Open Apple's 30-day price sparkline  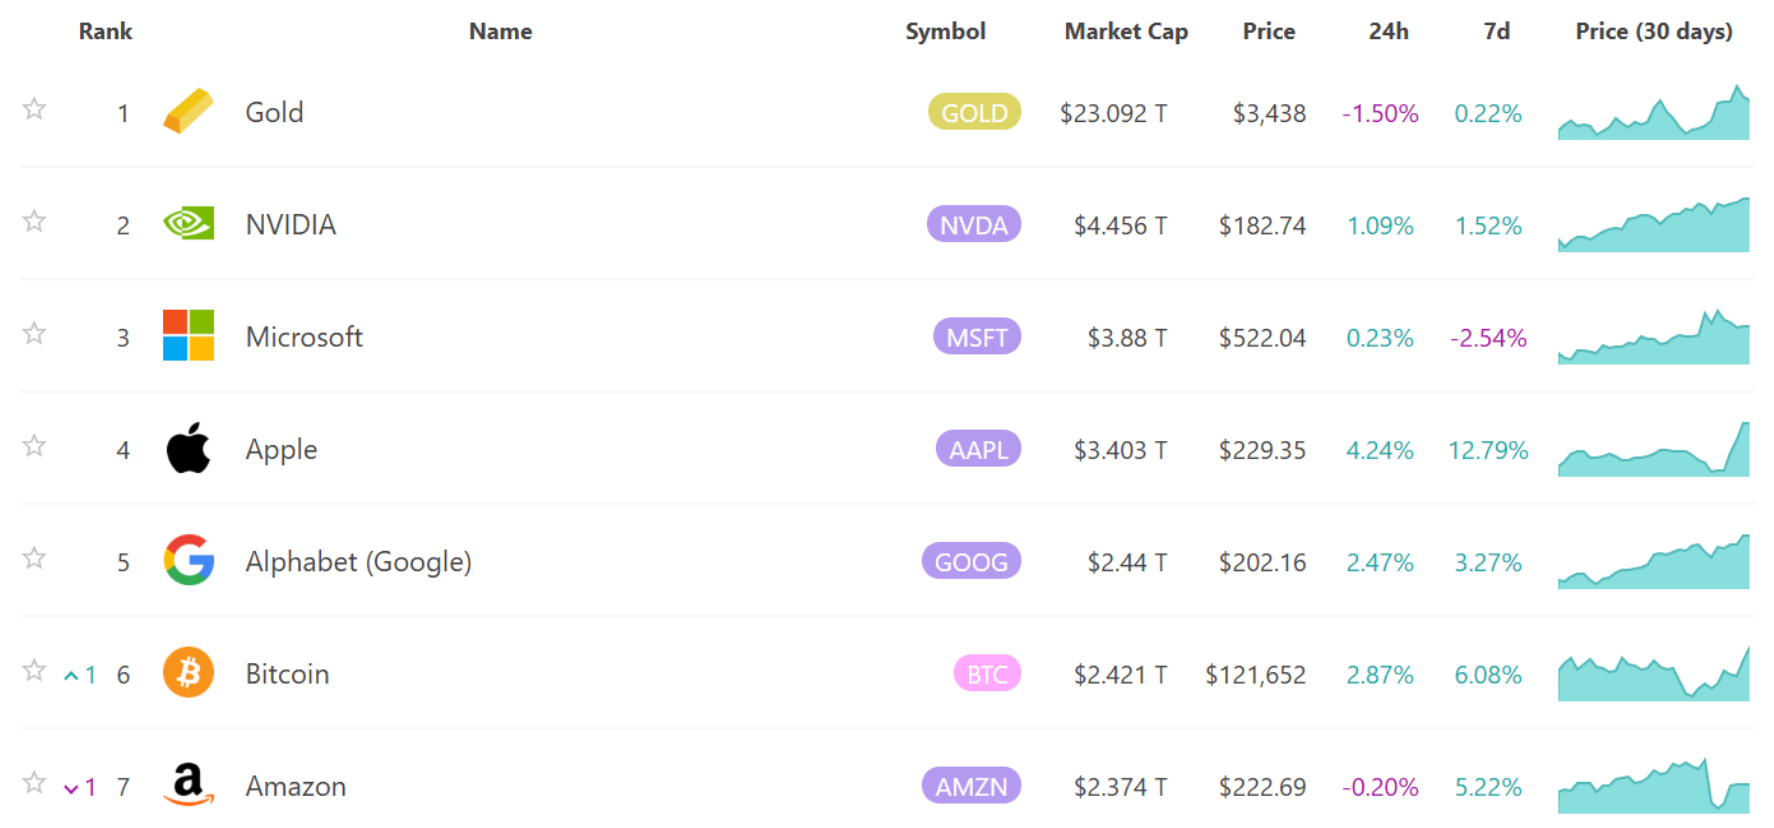point(1653,449)
